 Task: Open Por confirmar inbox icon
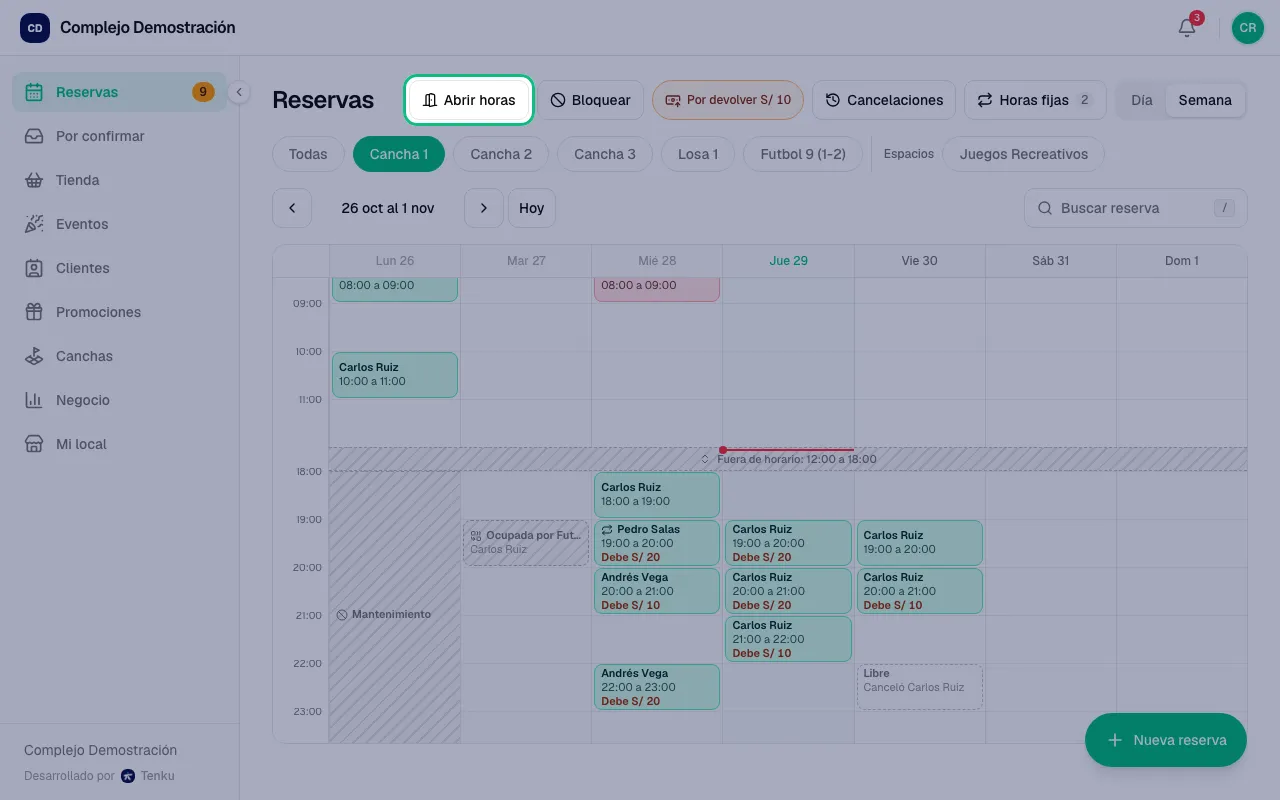(34, 136)
